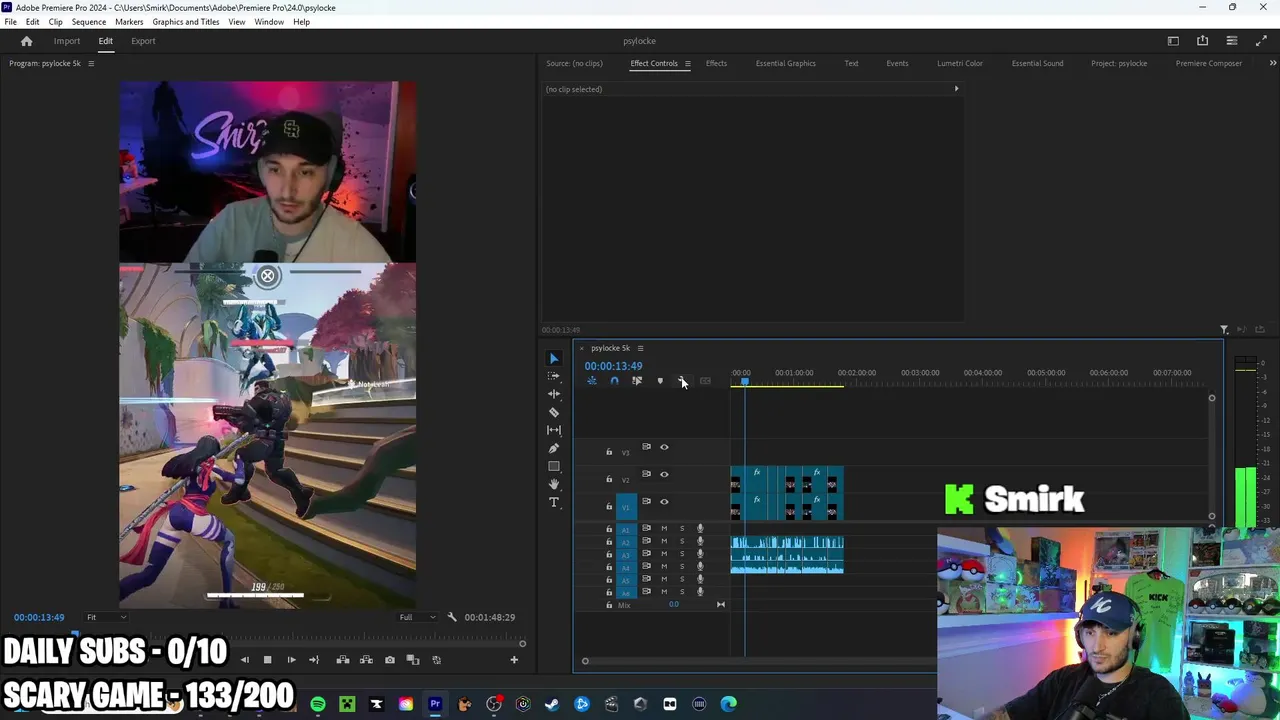The height and width of the screenshot is (720, 1280).
Task: Show overflow panel tabs chevron
Action: coord(1272,63)
